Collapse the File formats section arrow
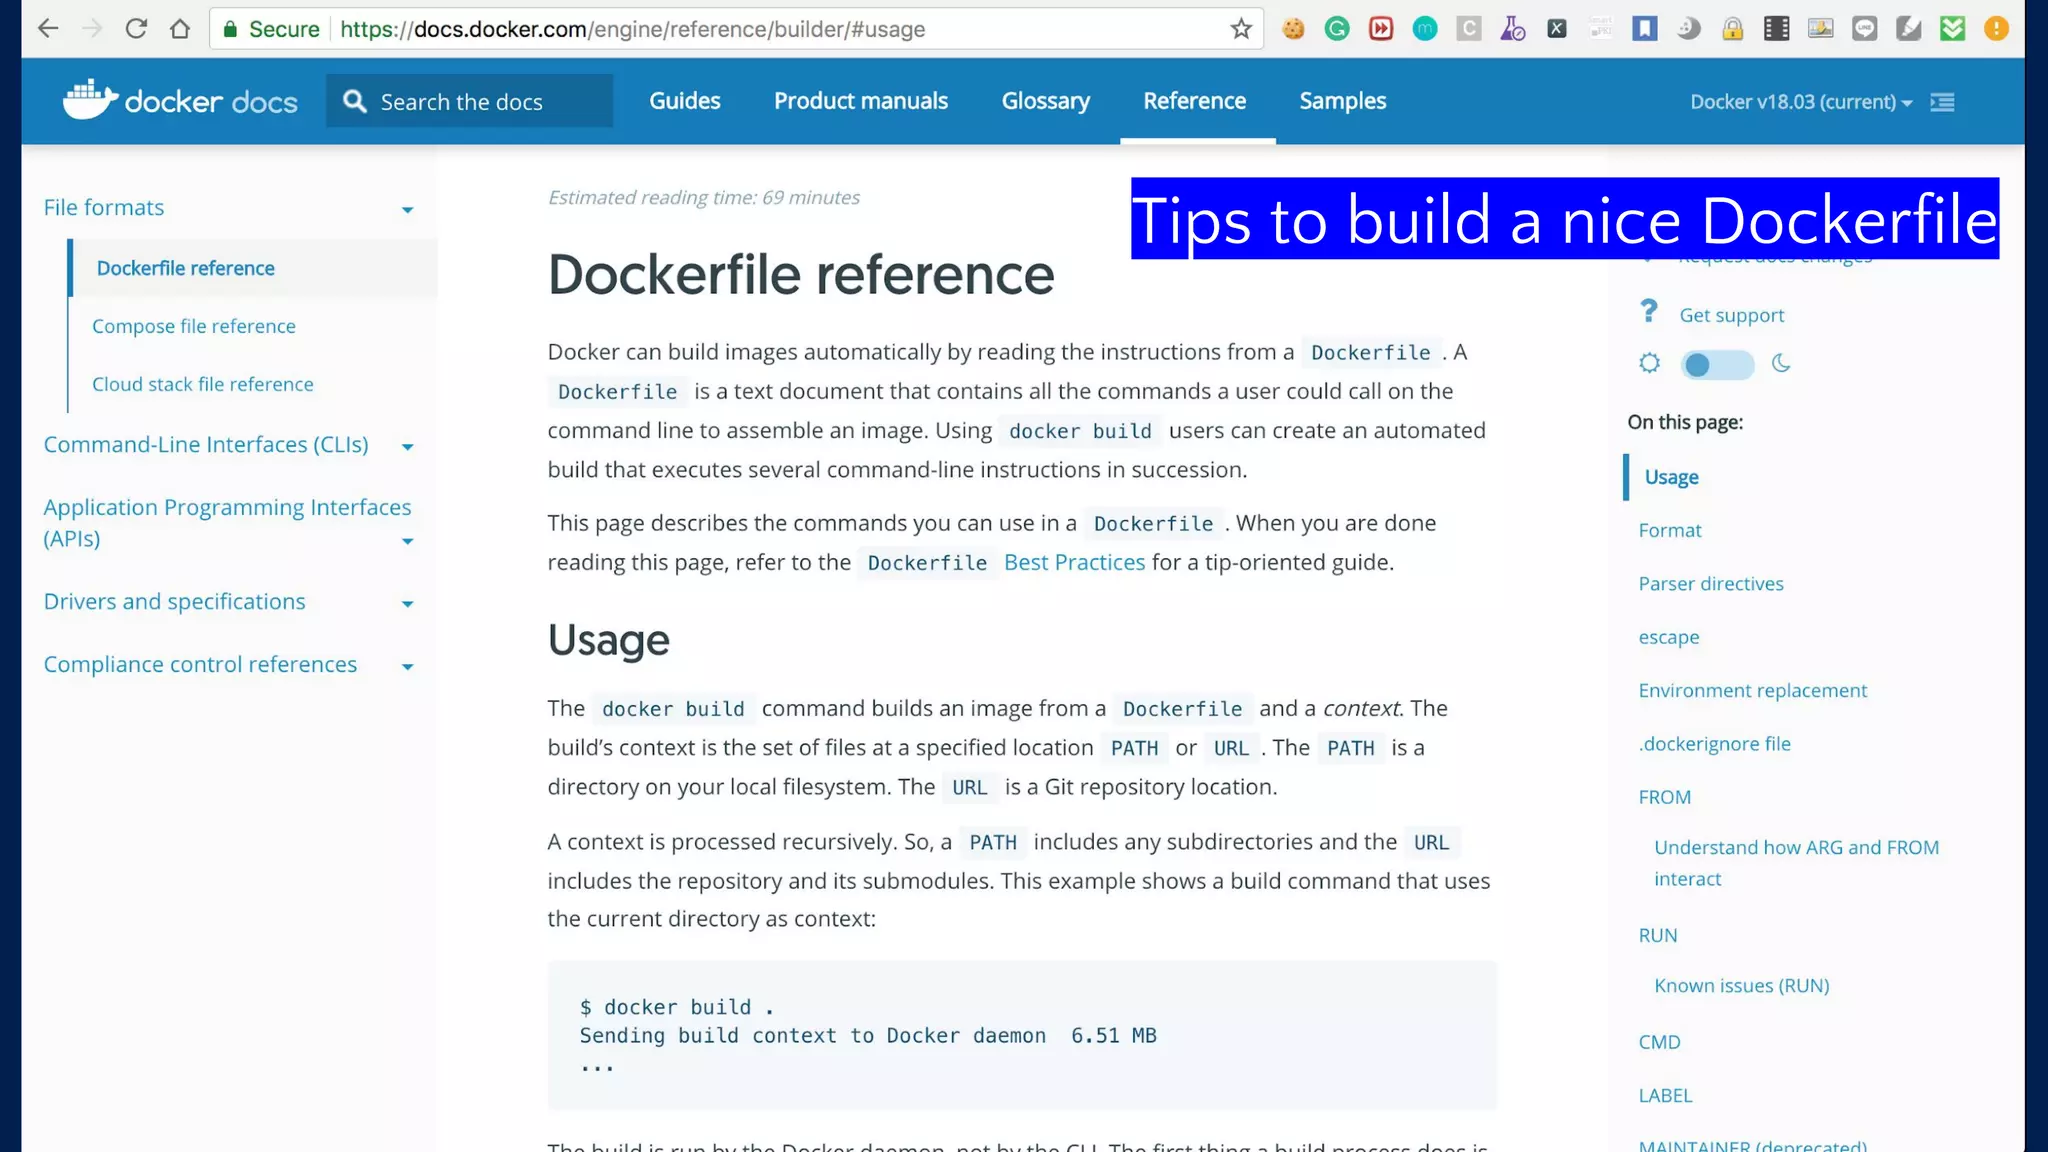Viewport: 2048px width, 1152px height. [x=407, y=210]
